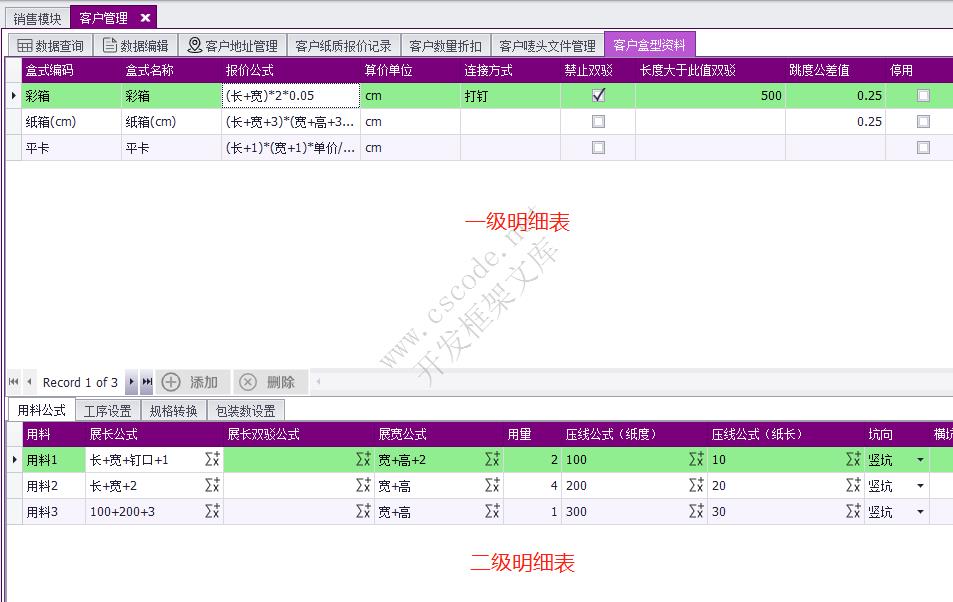The width and height of the screenshot is (953, 602).
Task: Open formula editor for 用料1 压线公式(纸长)
Action: click(x=853, y=460)
